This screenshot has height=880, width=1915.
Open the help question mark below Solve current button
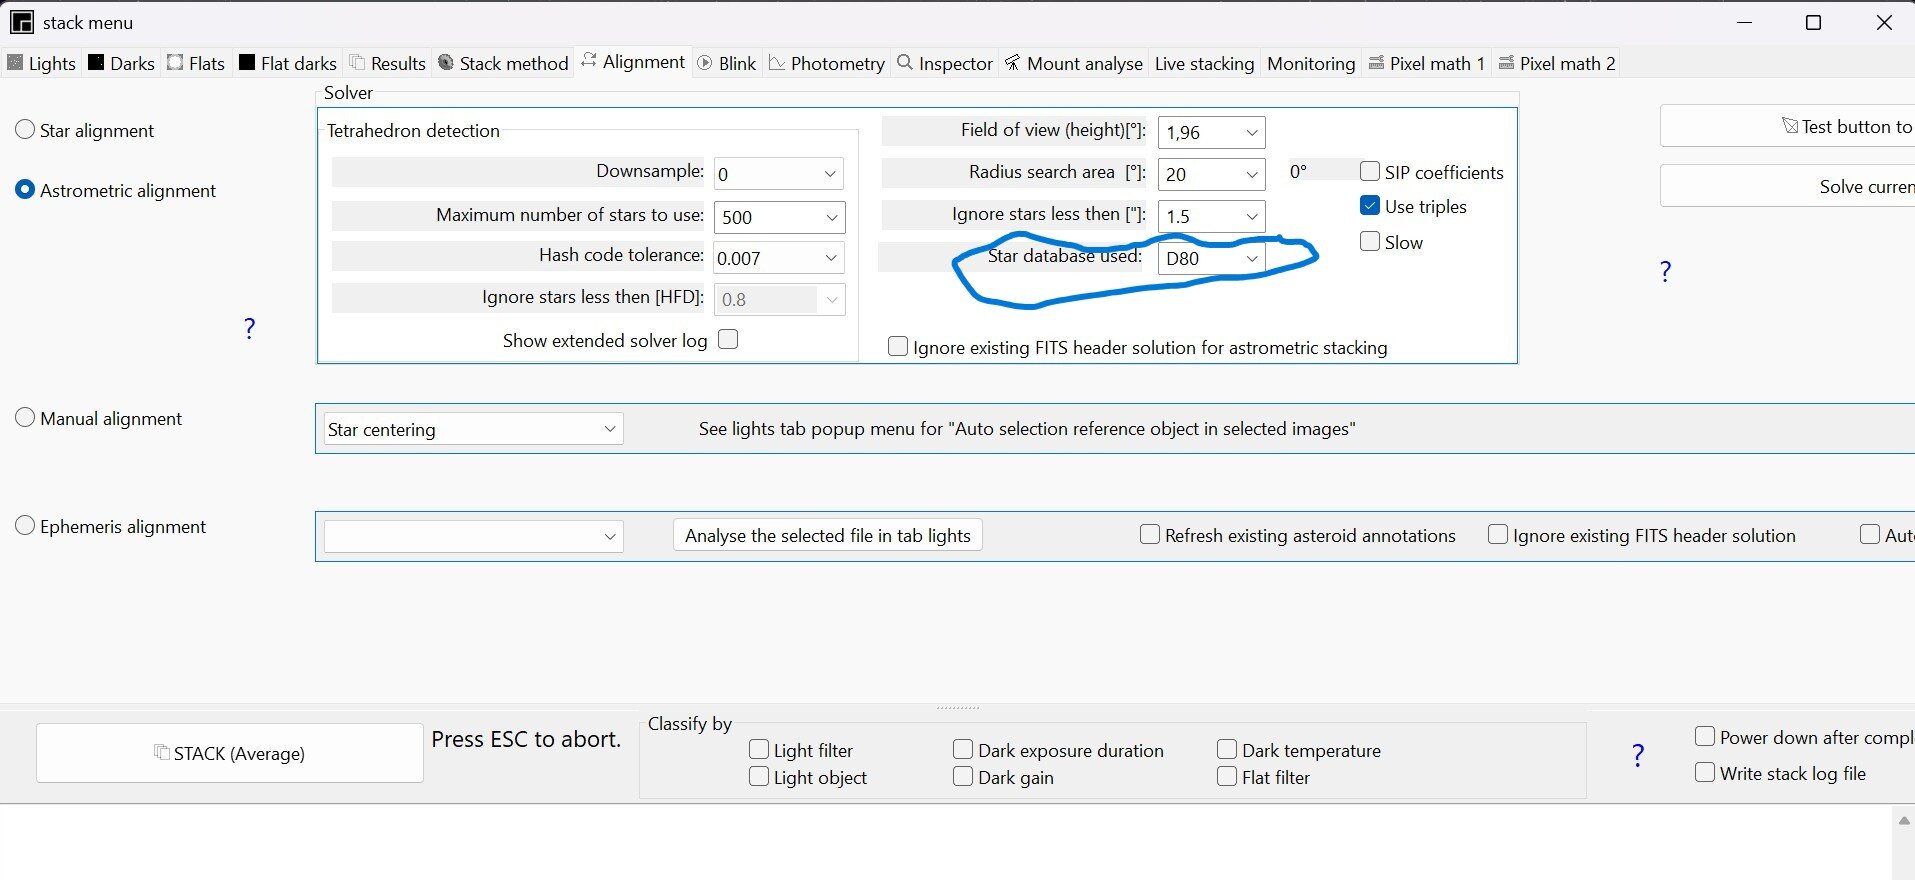tap(1665, 271)
